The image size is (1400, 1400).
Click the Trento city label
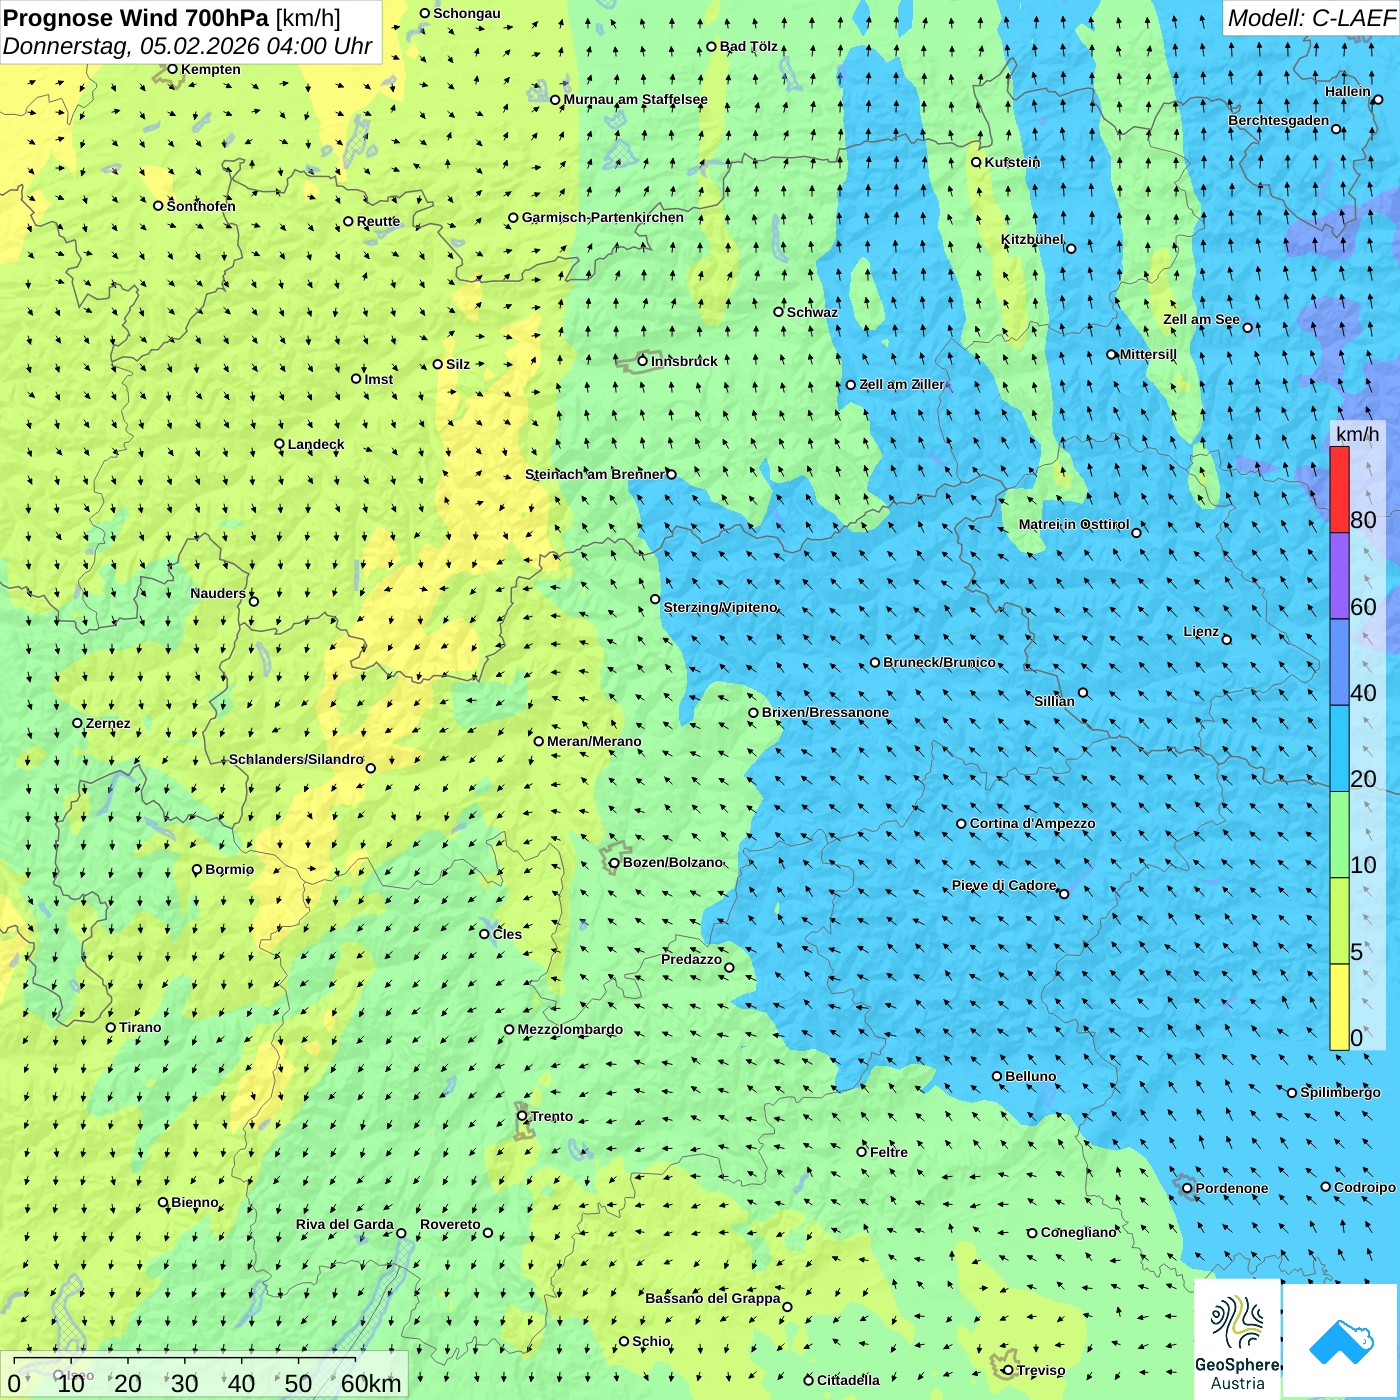pos(552,1116)
